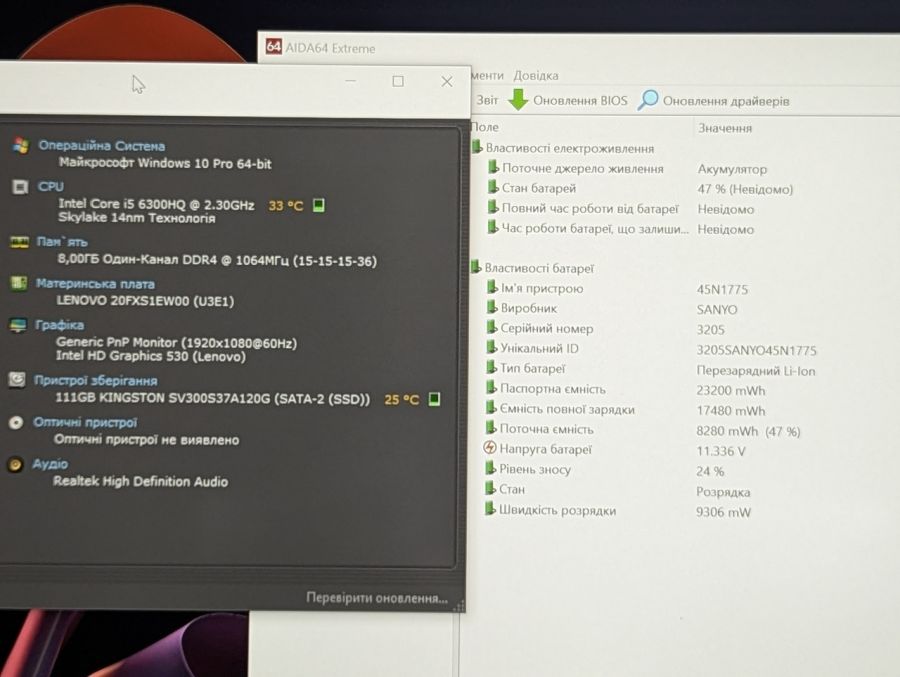Click the Виробник row icon

(x=492, y=307)
